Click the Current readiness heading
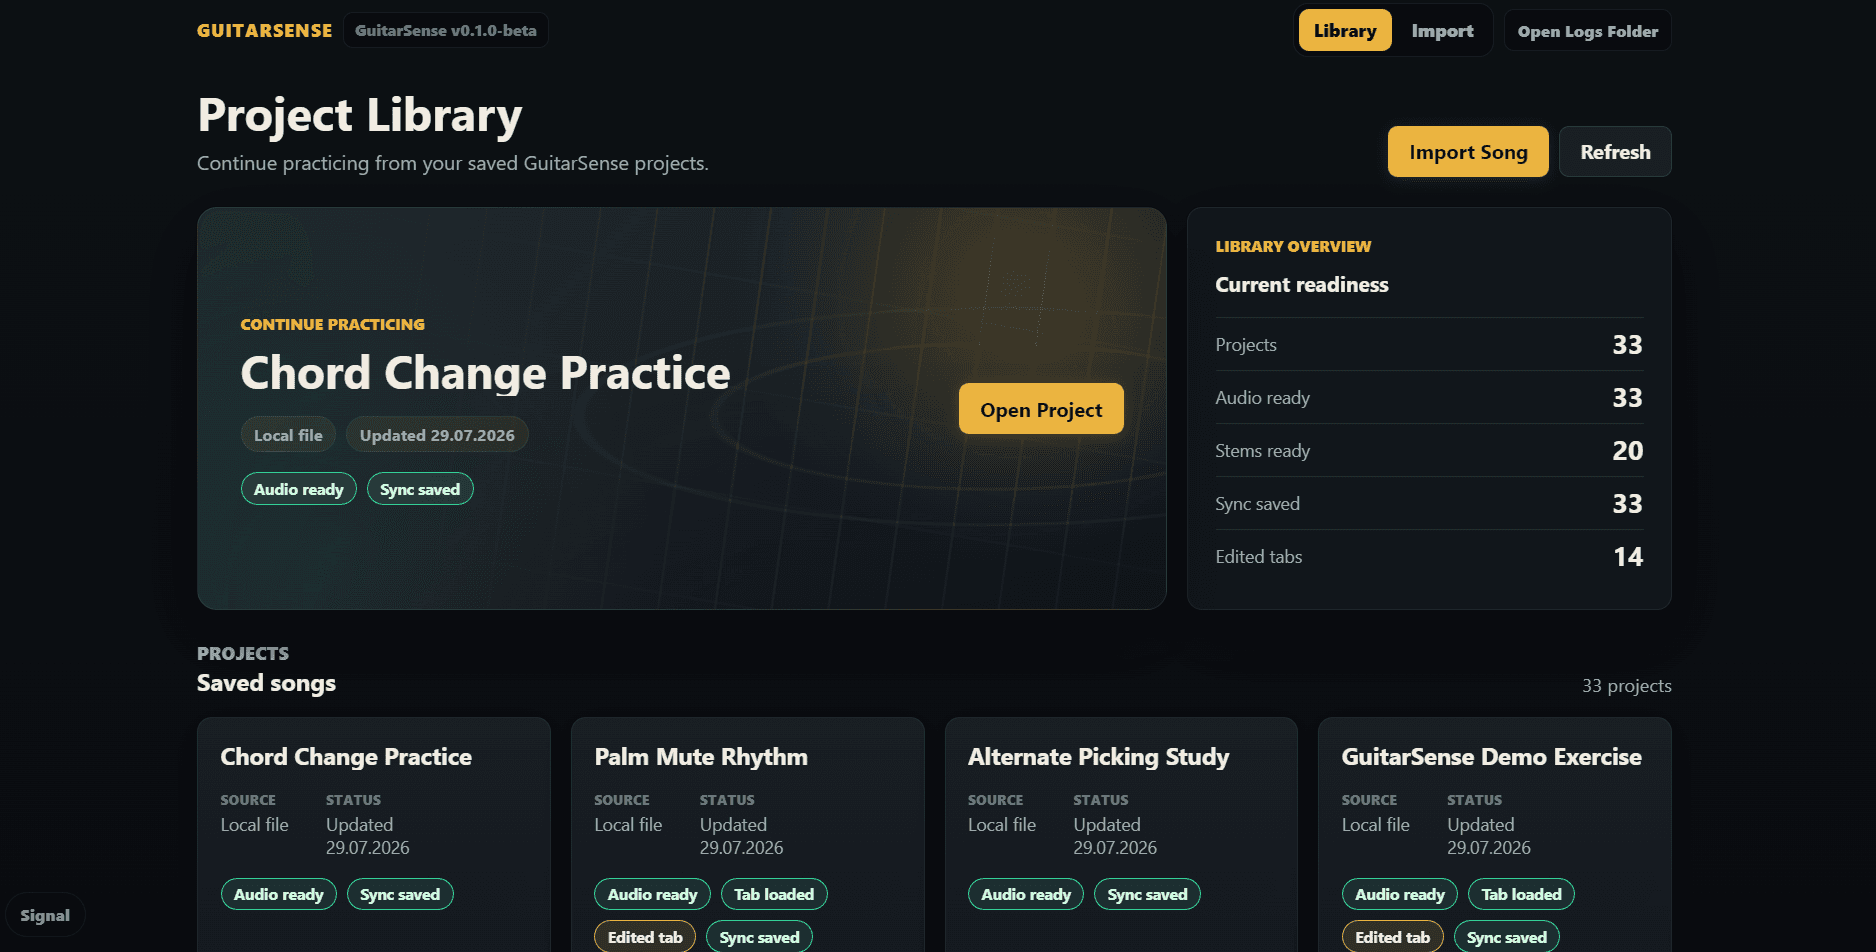Viewport: 1876px width, 952px height. click(1301, 285)
